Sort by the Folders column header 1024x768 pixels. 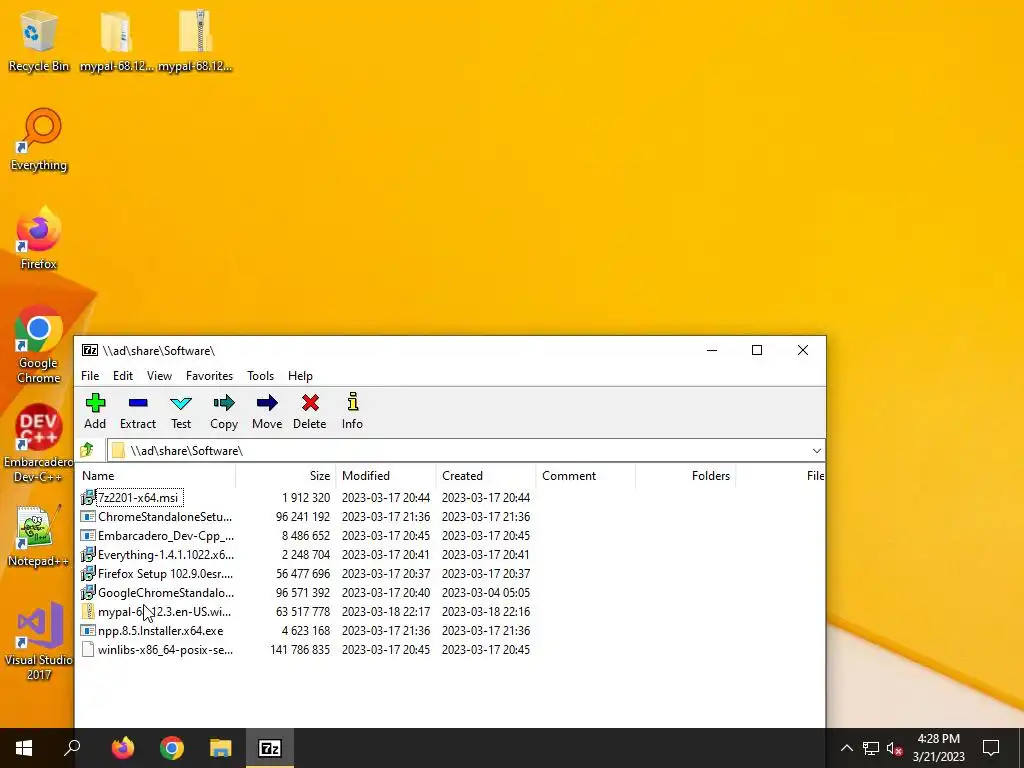pyautogui.click(x=686, y=475)
